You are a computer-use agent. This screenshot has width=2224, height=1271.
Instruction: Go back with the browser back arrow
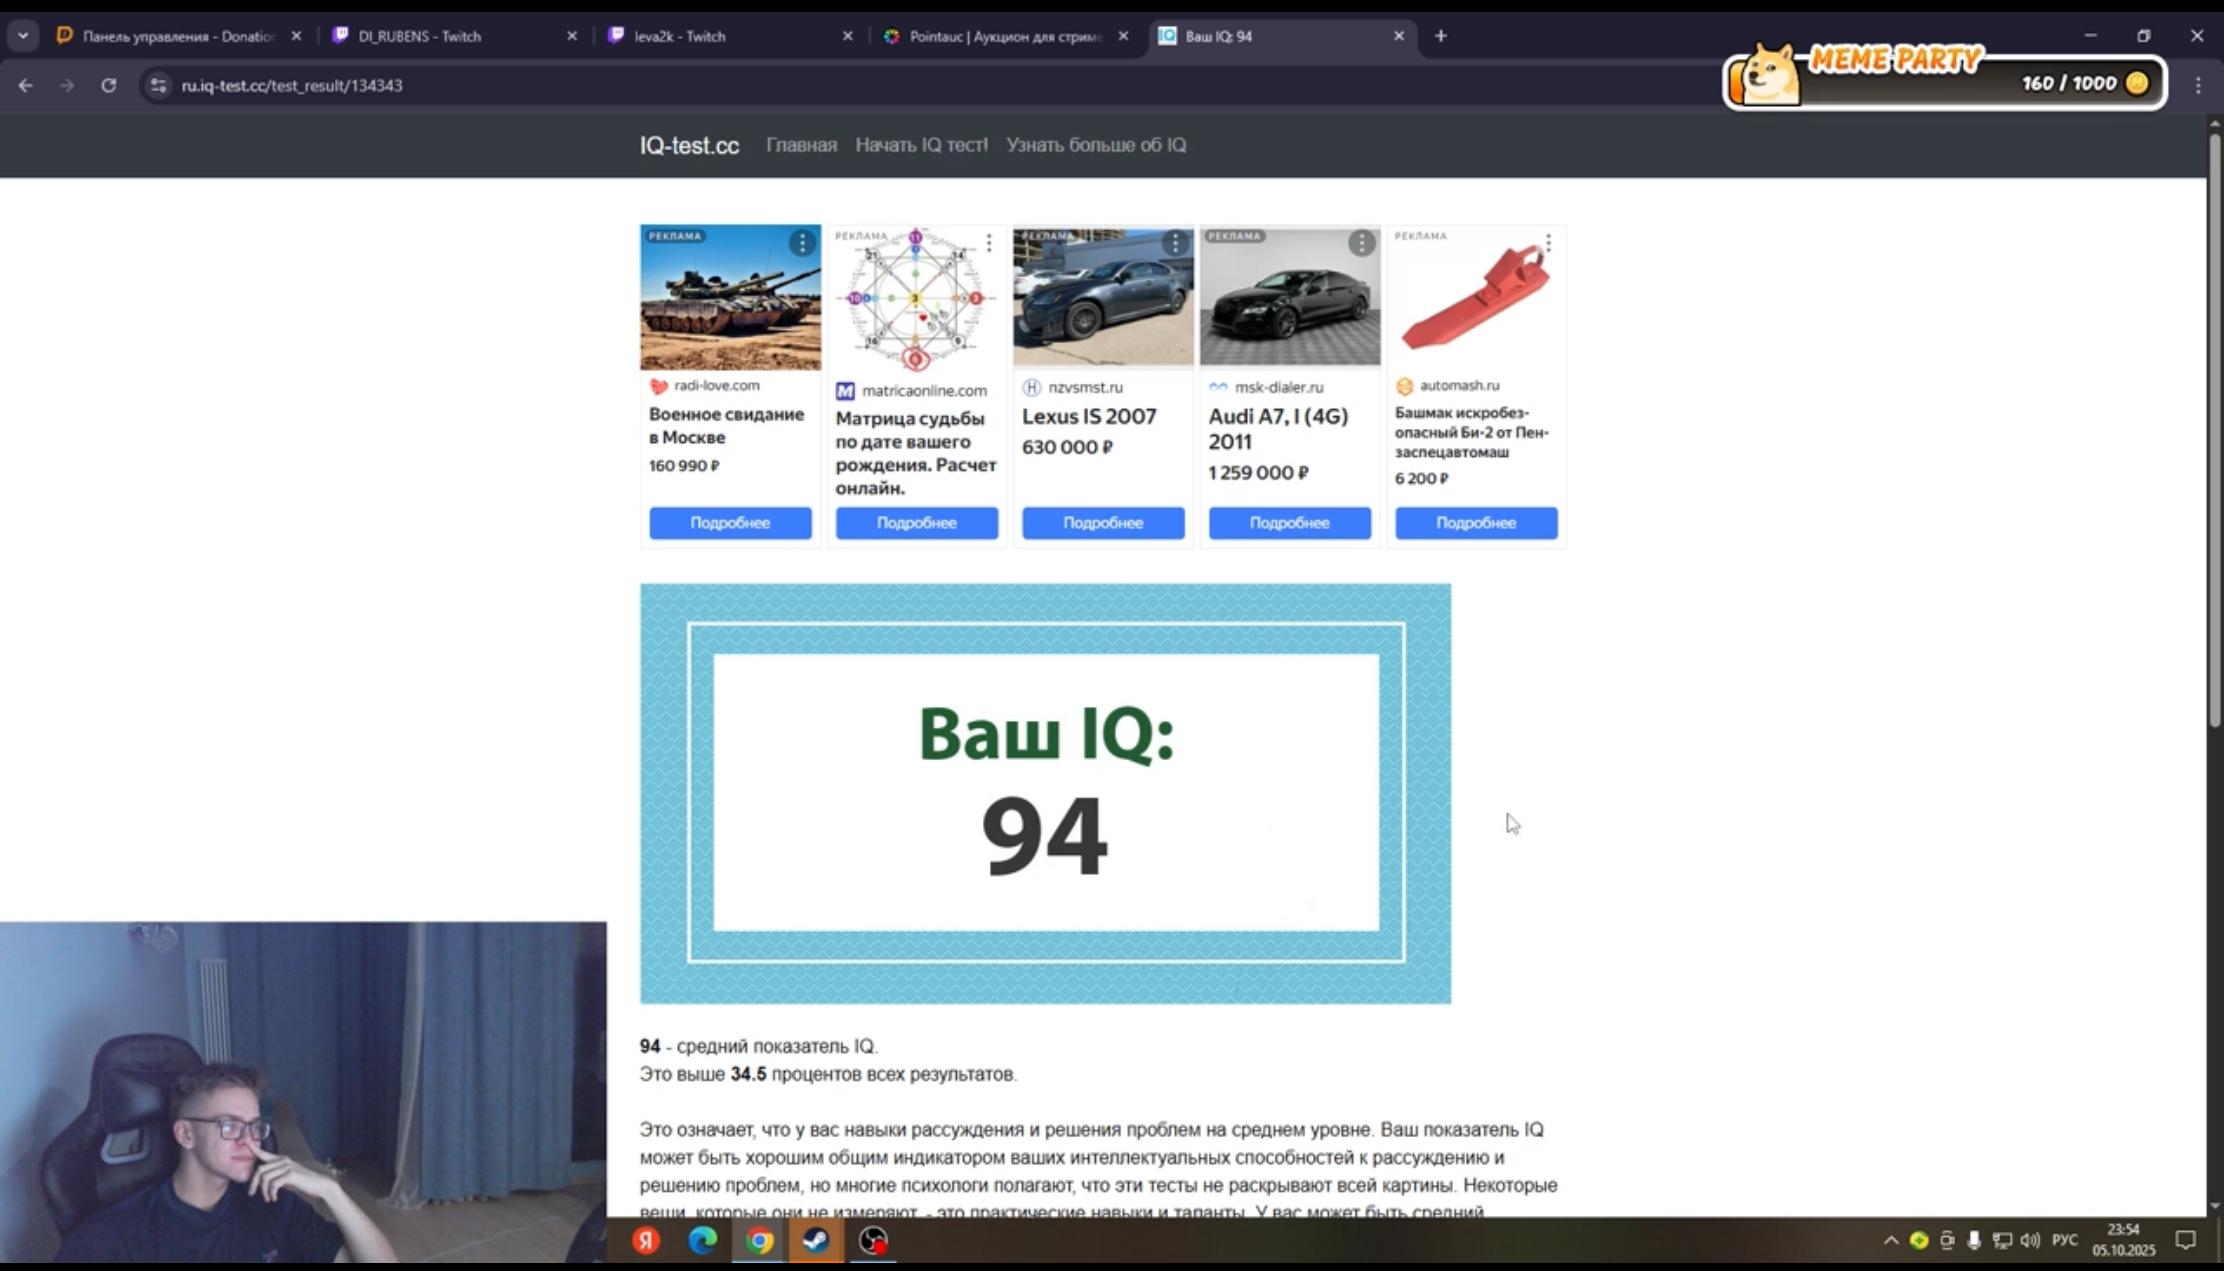[x=25, y=85]
